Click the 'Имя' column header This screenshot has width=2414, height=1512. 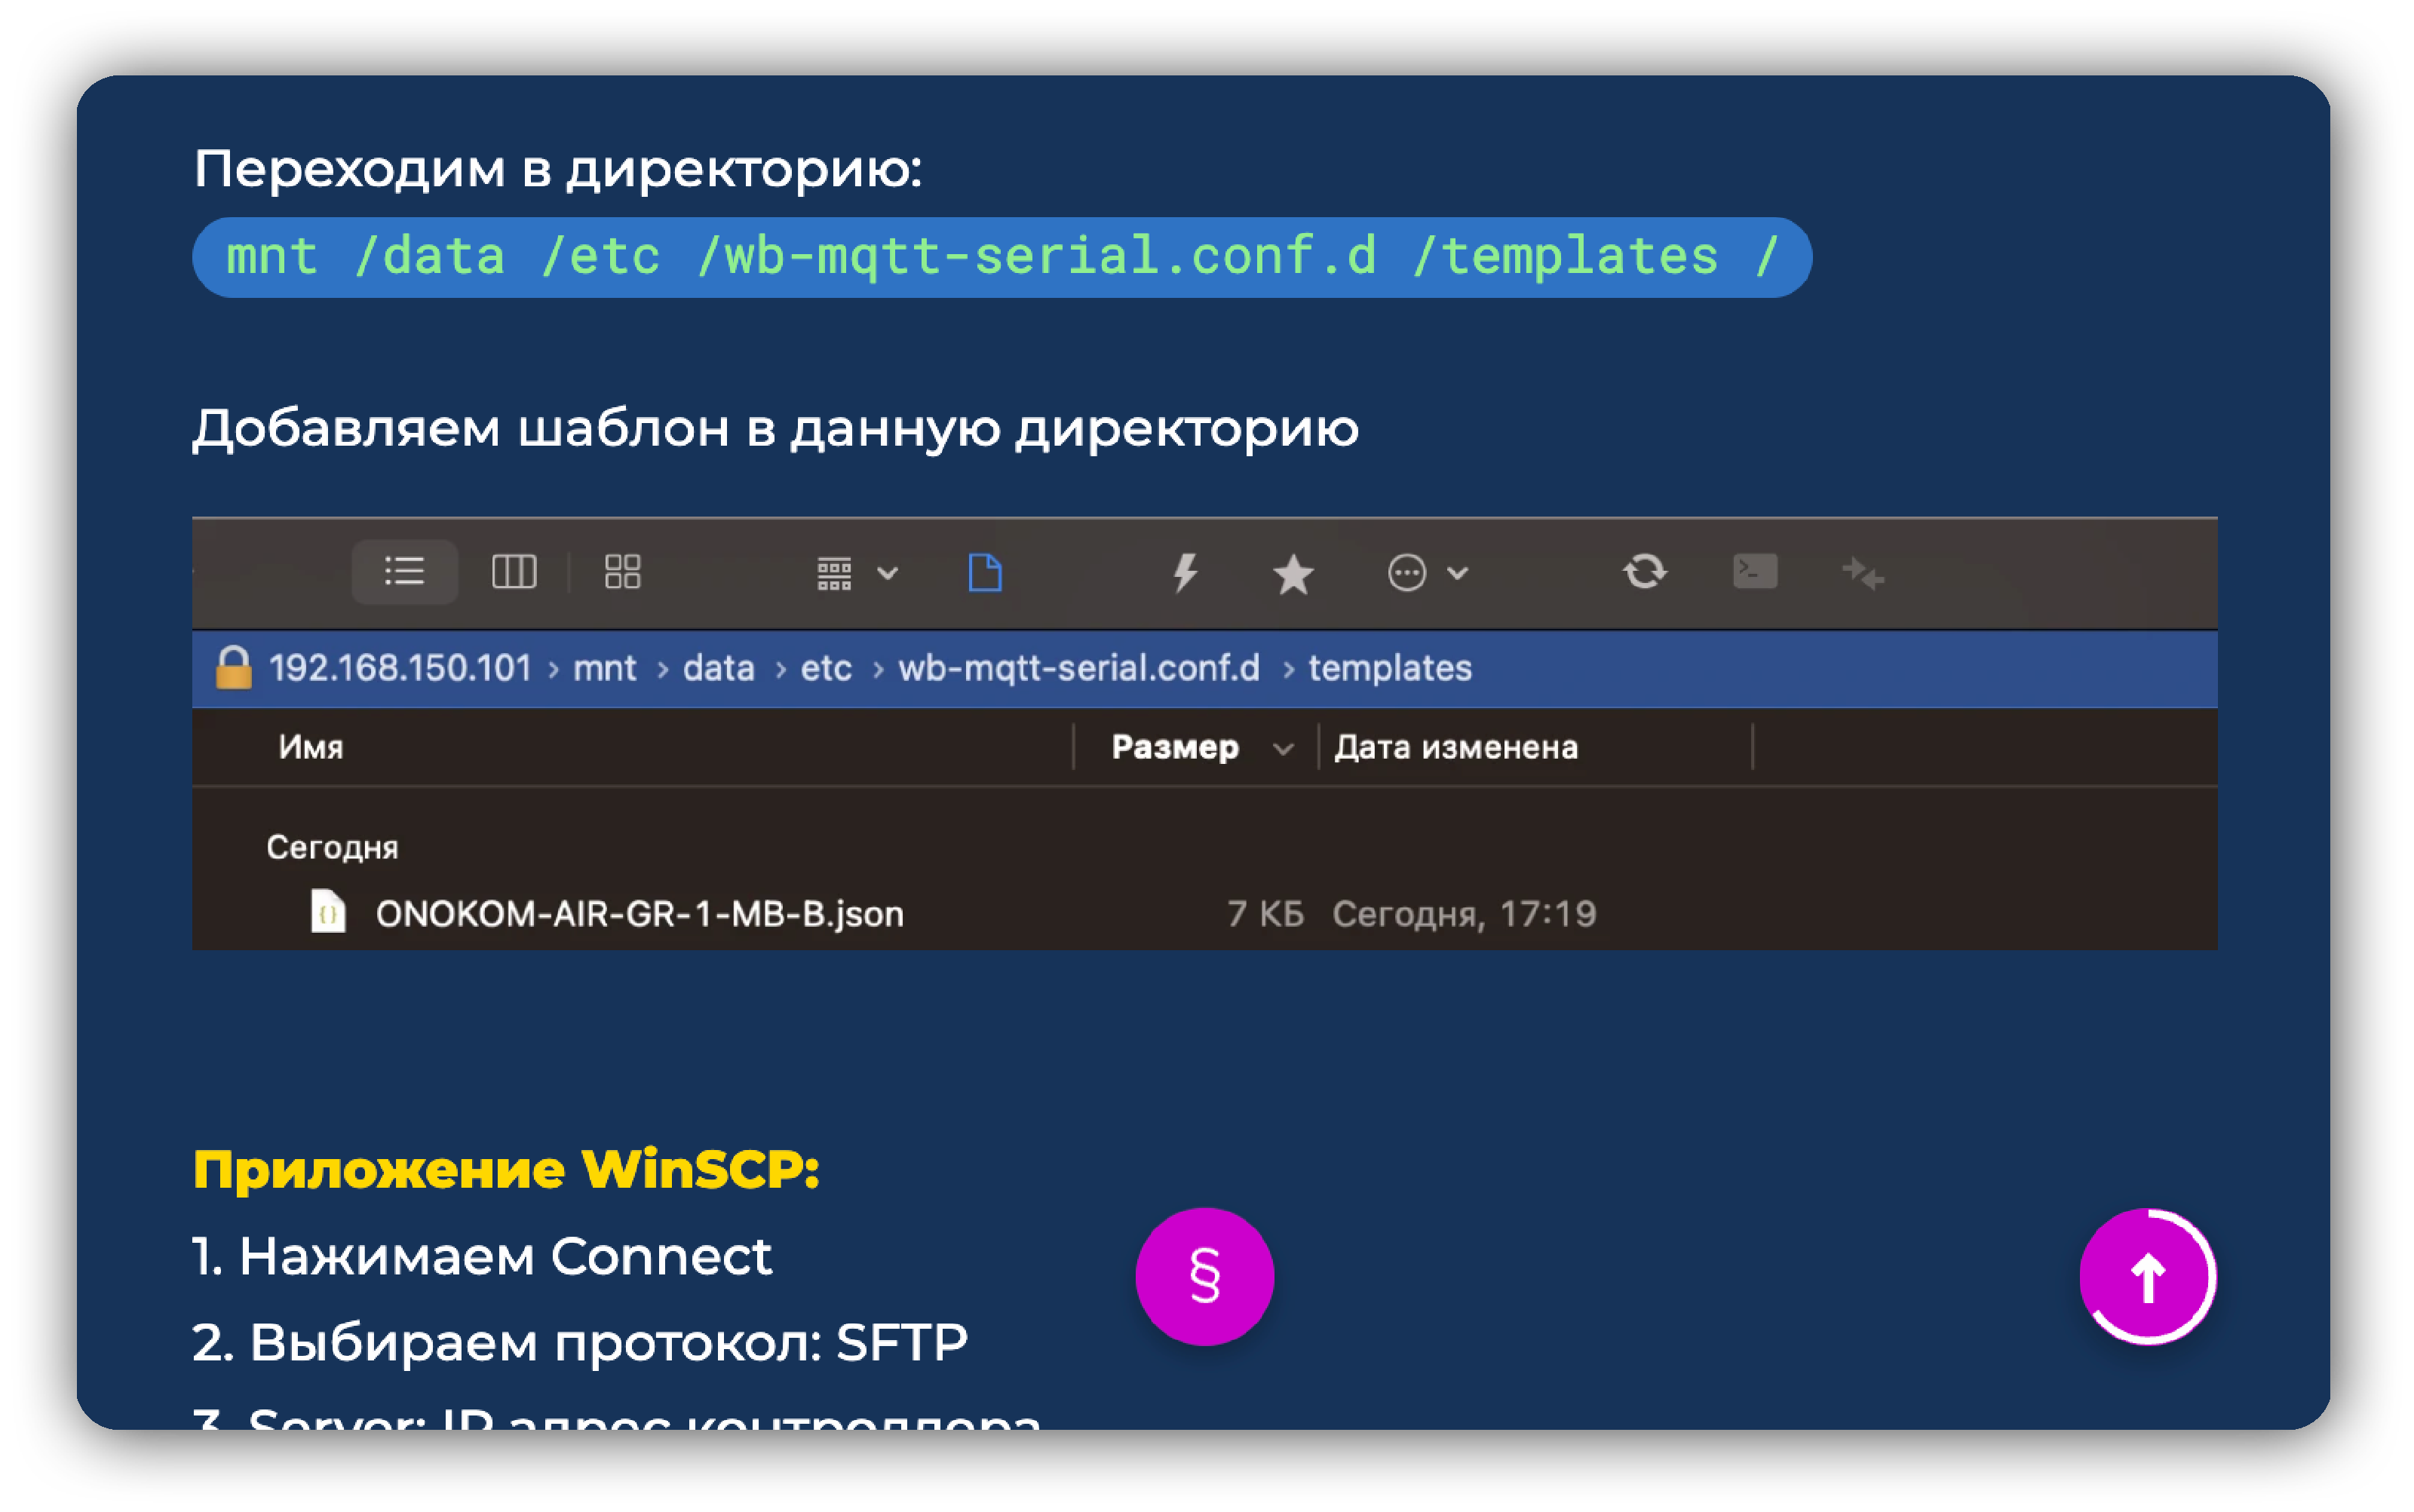[311, 747]
